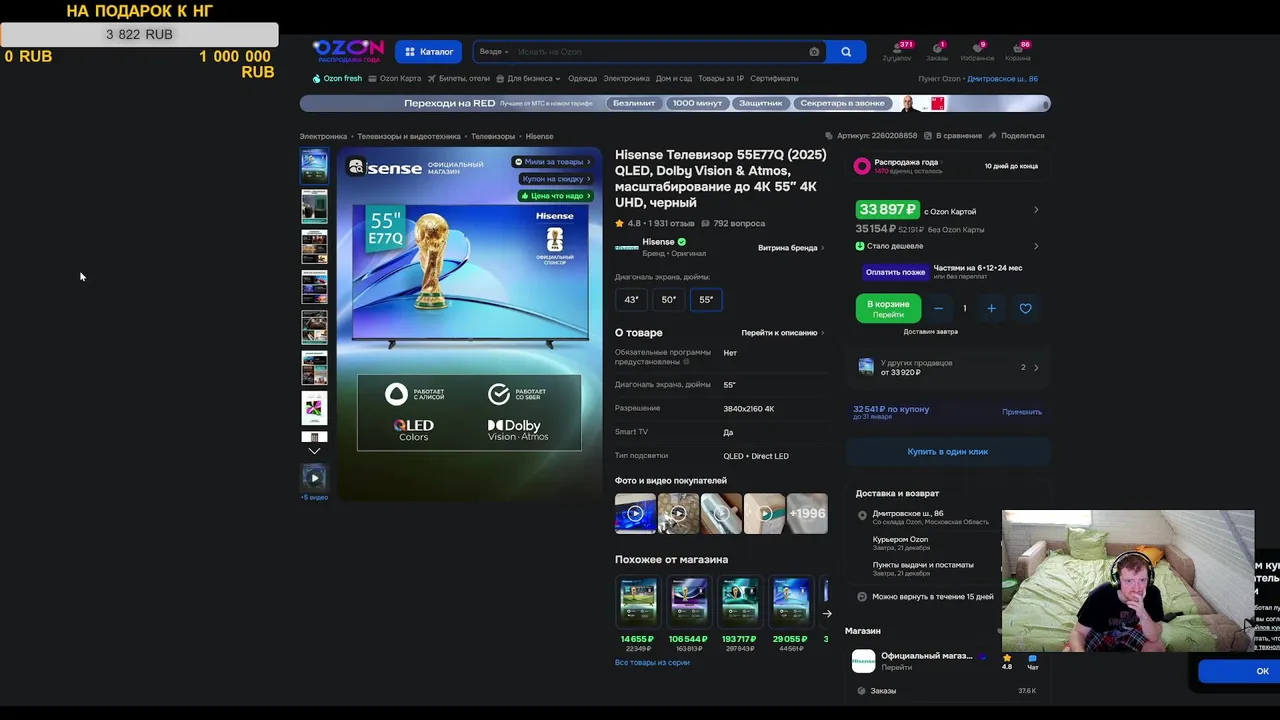
Task: Open Сертификаты menu item
Action: pos(774,79)
